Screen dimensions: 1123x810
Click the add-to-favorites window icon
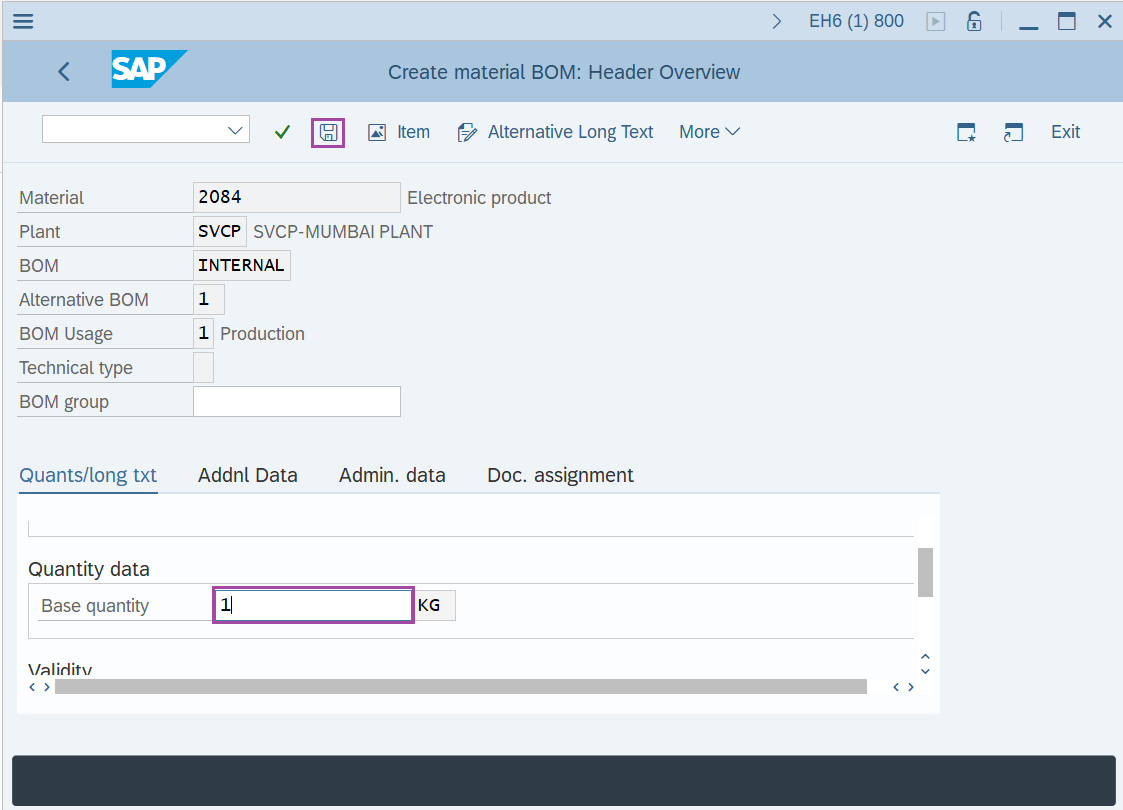[965, 131]
